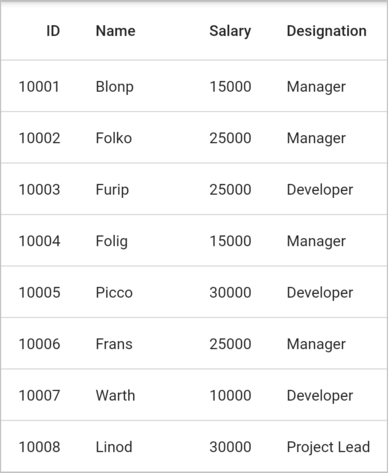Screen dimensions: 388x473
Task: Click the salary cell 10000
Action: coord(230,396)
